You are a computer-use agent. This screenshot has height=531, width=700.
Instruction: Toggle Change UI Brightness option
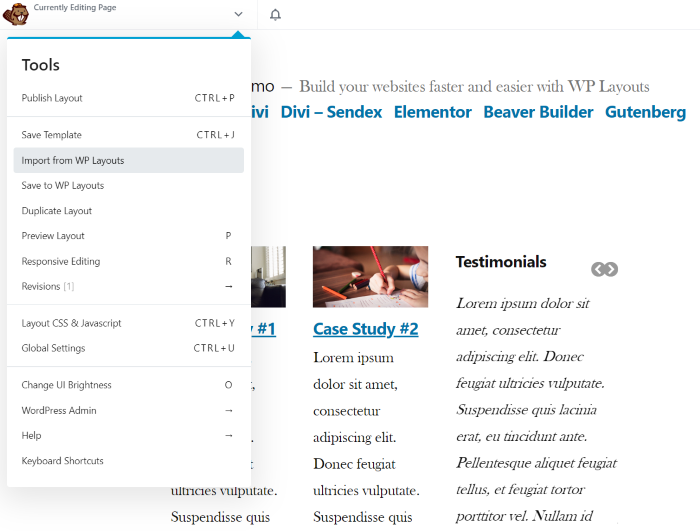point(129,385)
